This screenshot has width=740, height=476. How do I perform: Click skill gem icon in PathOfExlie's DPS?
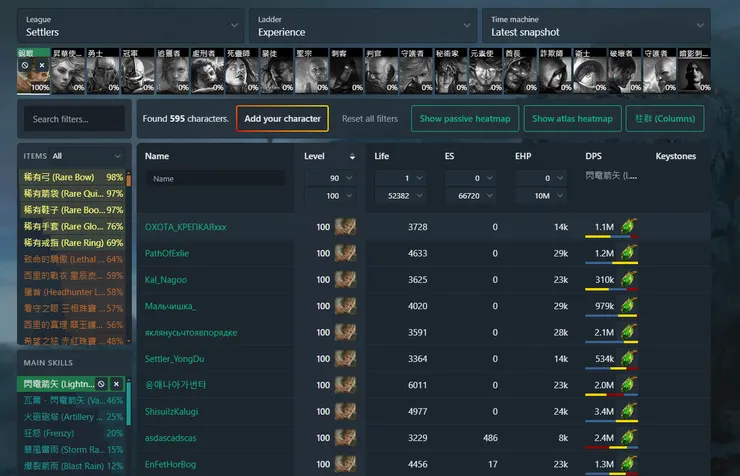point(629,254)
